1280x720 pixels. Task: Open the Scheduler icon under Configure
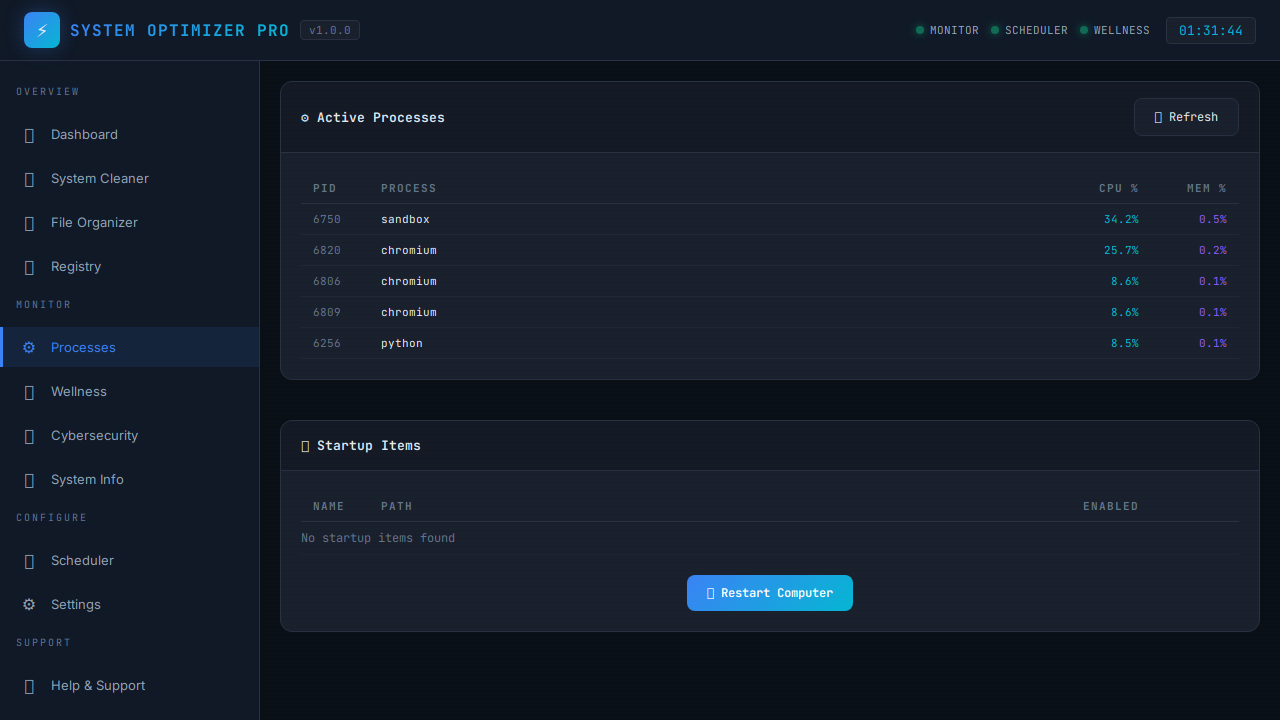29,560
